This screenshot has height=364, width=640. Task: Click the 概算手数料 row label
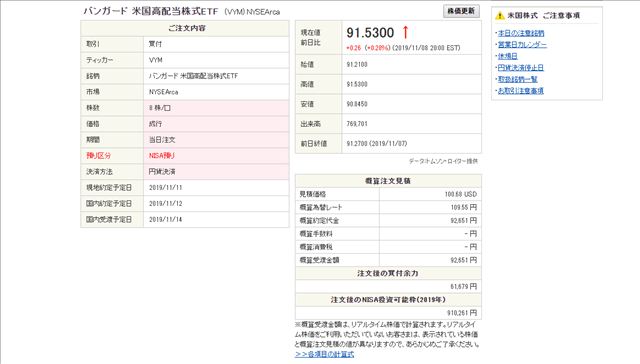(316, 234)
